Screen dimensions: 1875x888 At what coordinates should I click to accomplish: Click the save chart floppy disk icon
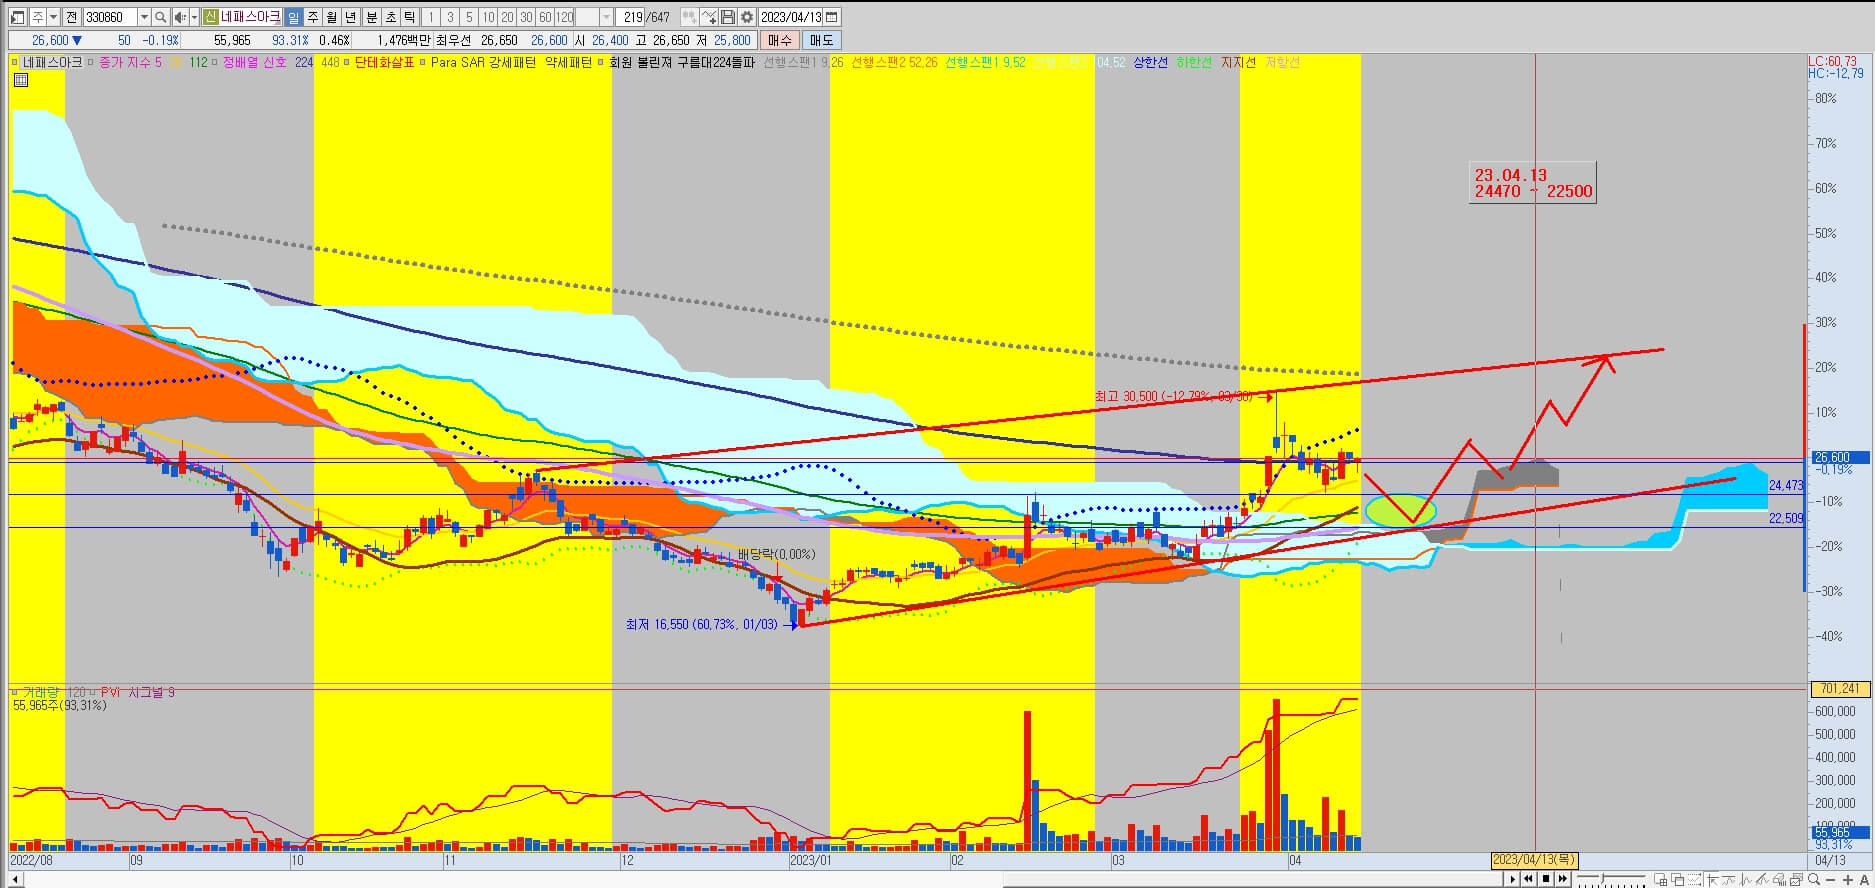(x=727, y=17)
